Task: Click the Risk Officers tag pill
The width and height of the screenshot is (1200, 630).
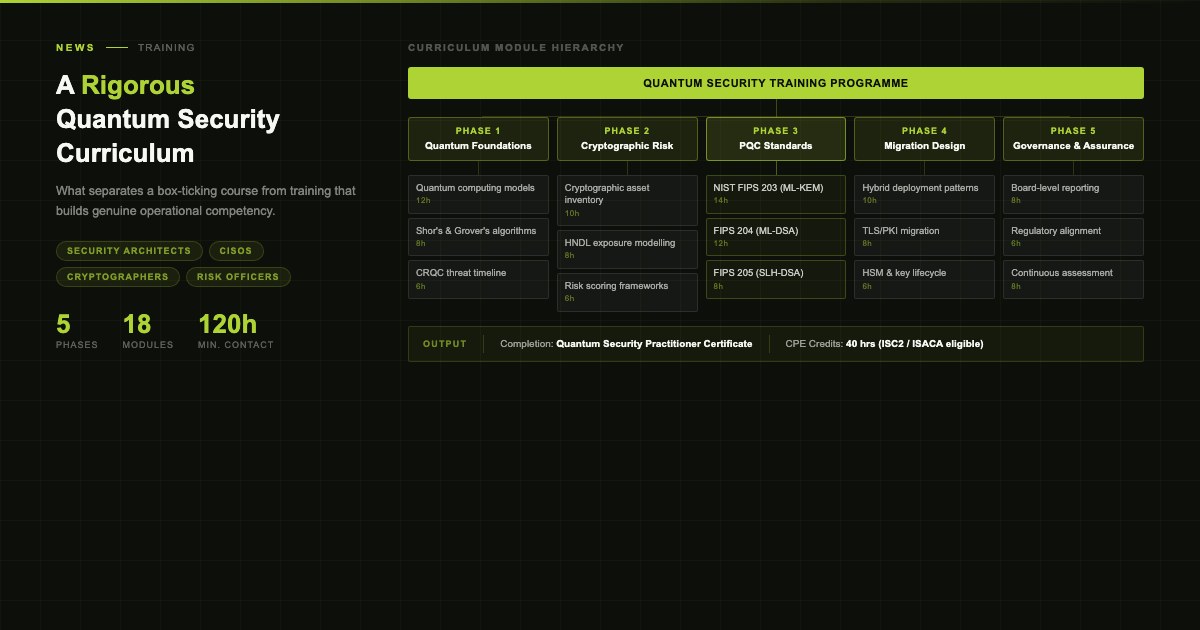Action: pyautogui.click(x=238, y=277)
